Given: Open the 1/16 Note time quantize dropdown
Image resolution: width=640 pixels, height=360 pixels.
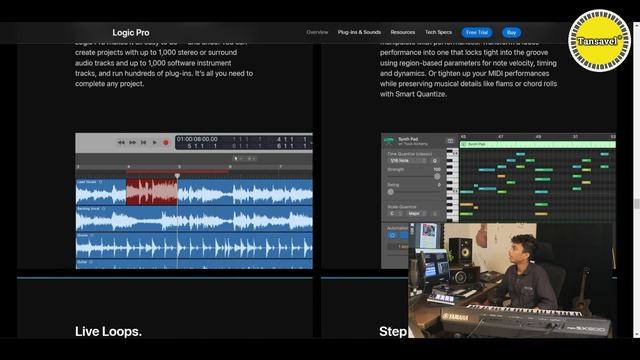Looking at the screenshot, I should [x=407, y=161].
